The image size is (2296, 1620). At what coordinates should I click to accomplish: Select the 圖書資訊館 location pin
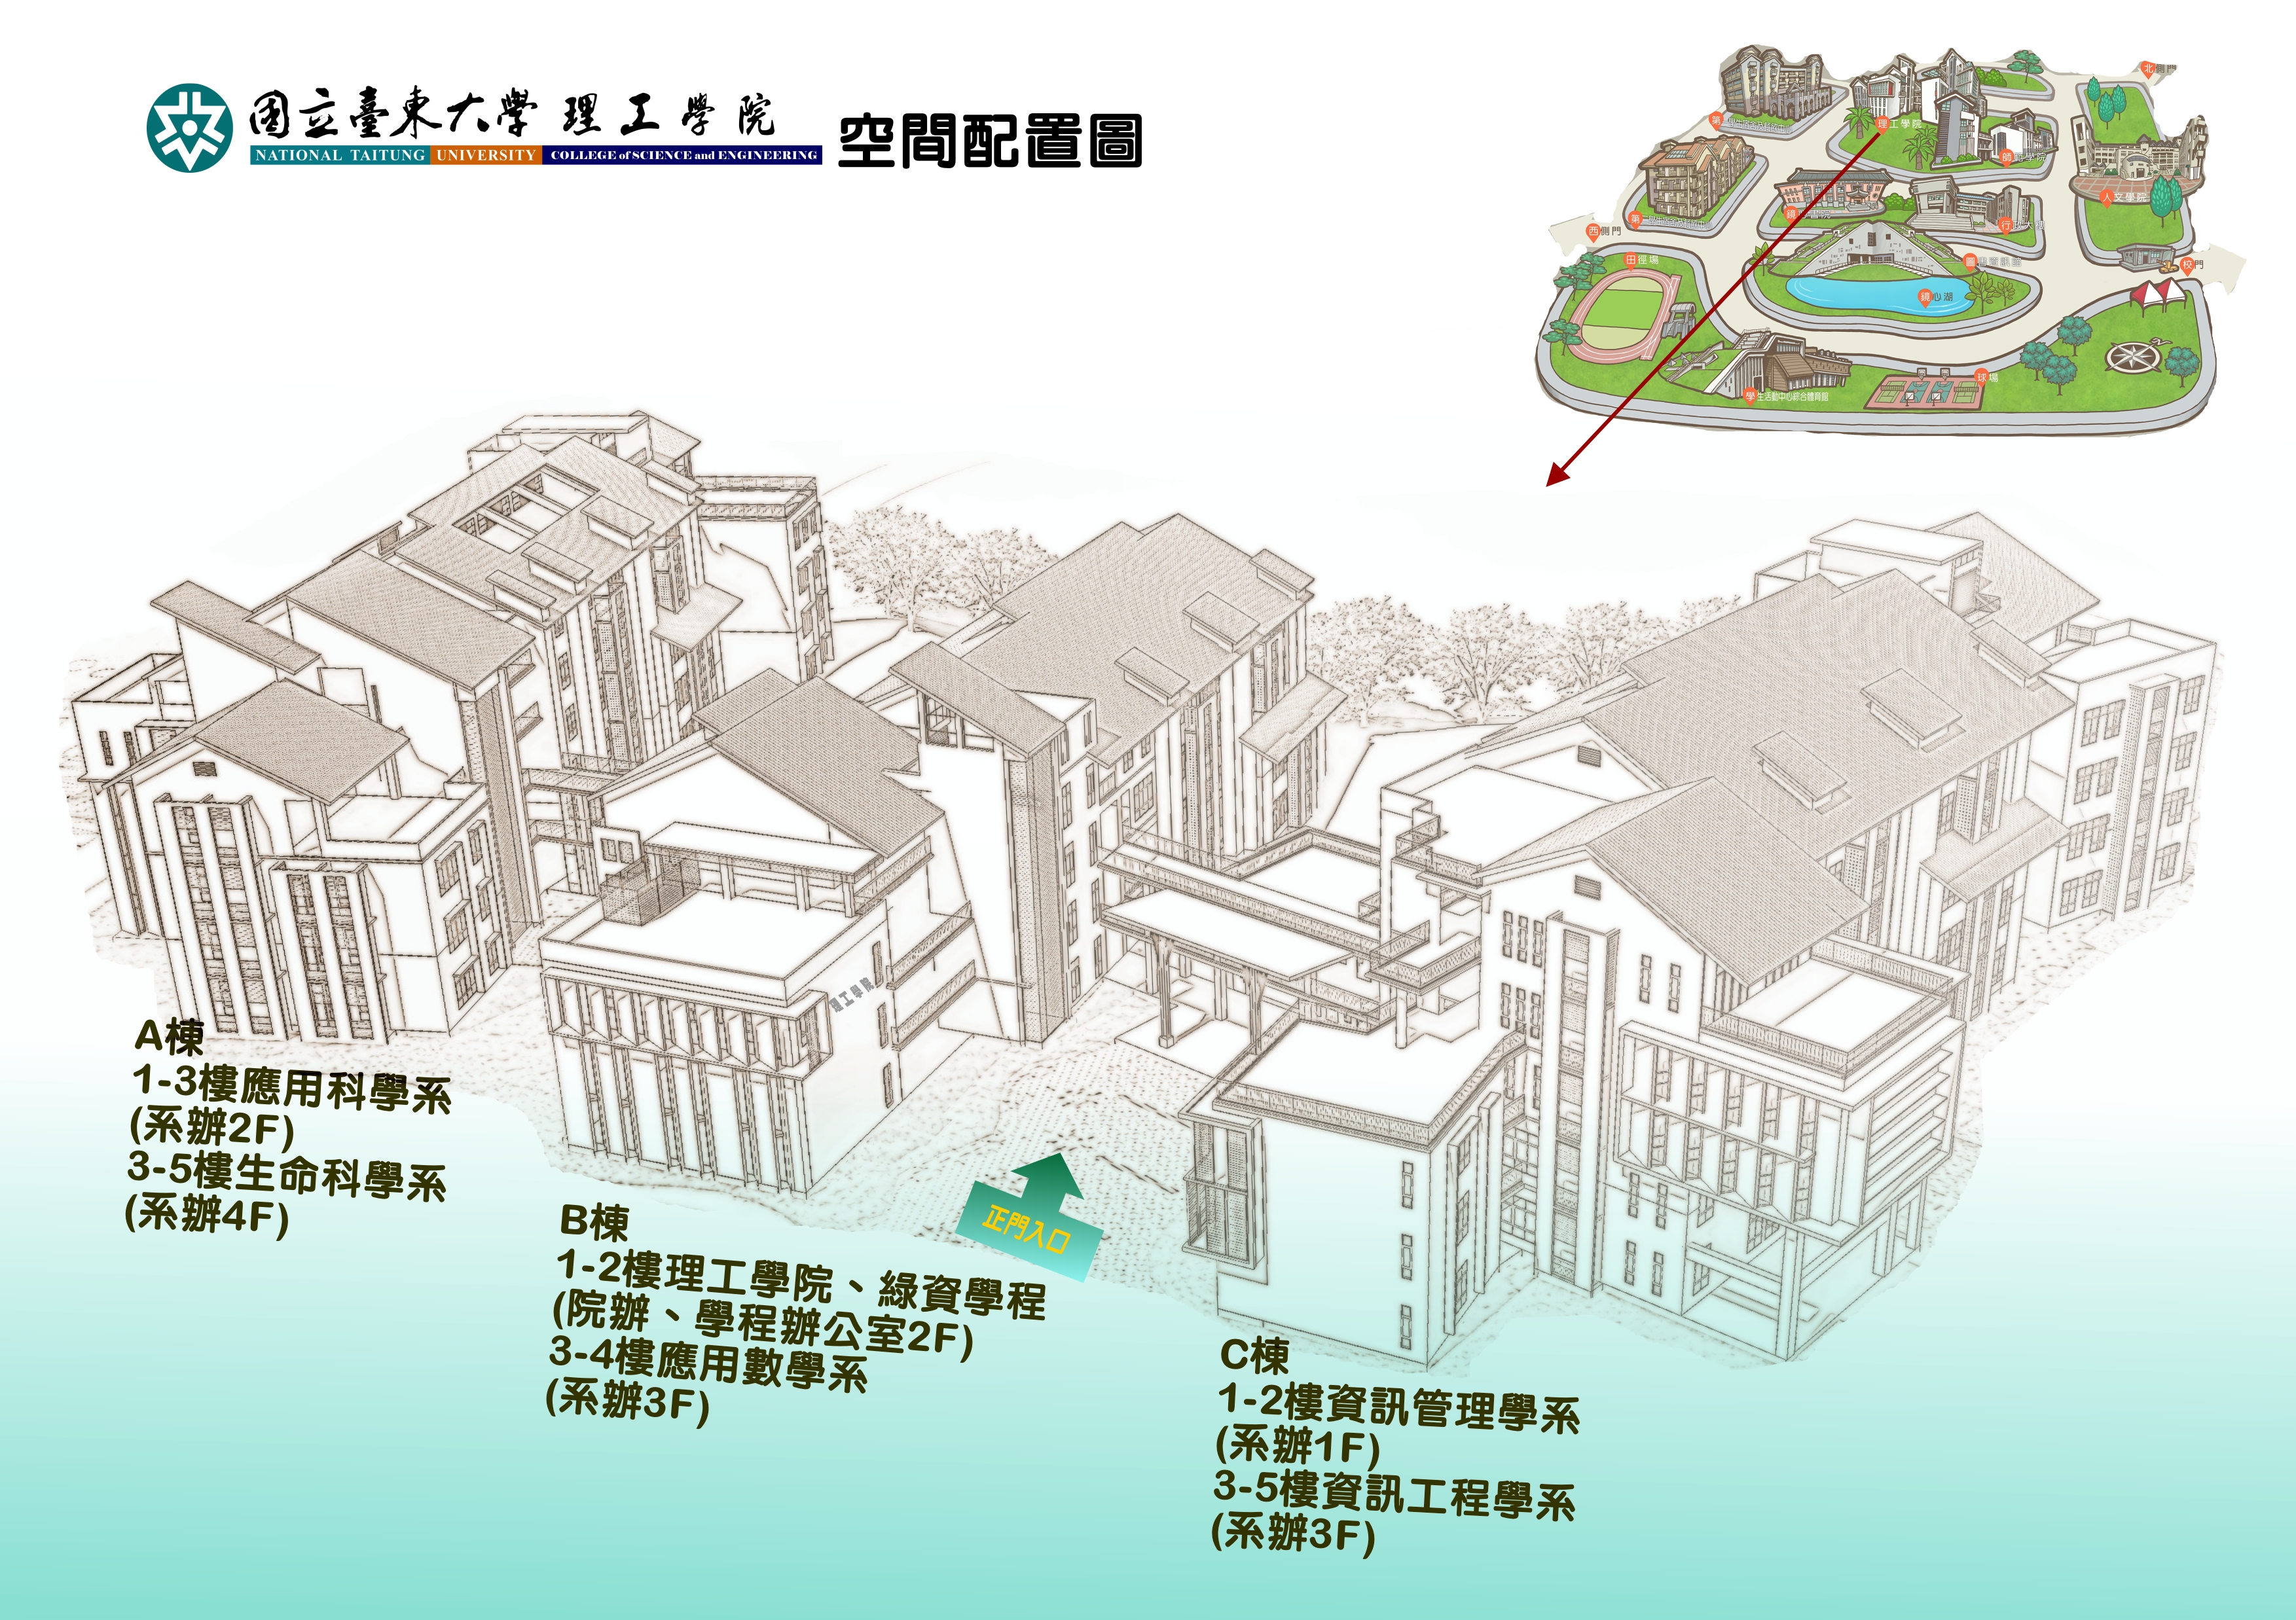click(1970, 261)
